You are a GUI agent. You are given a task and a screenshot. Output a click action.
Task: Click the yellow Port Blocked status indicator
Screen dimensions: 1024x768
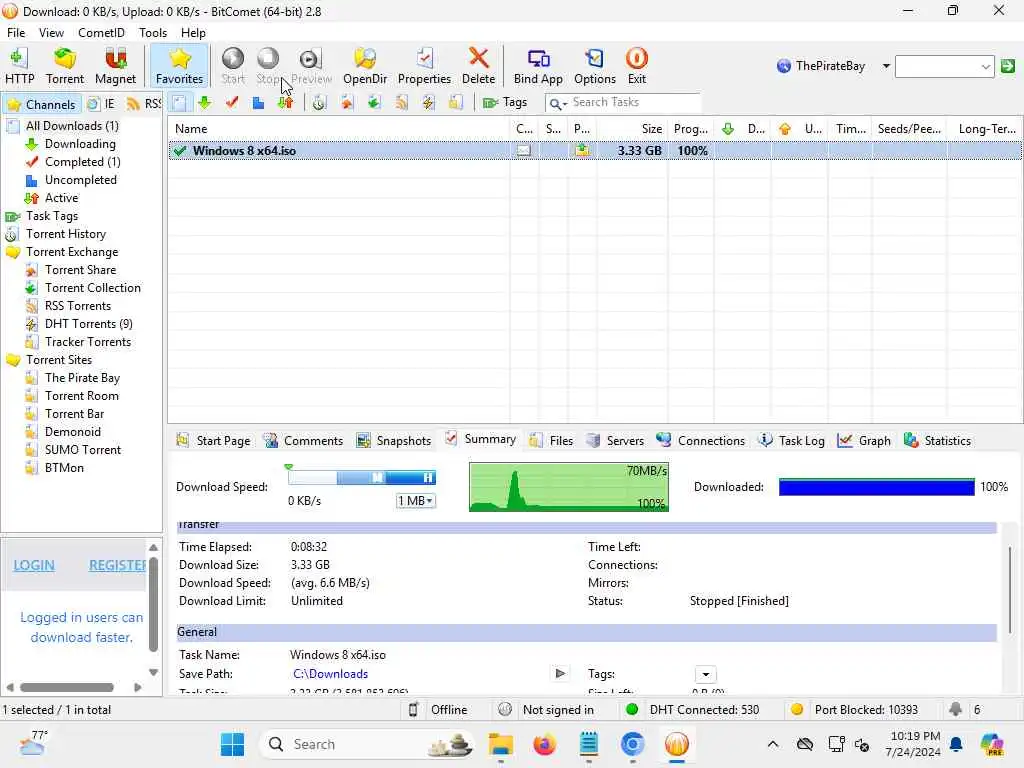click(797, 709)
